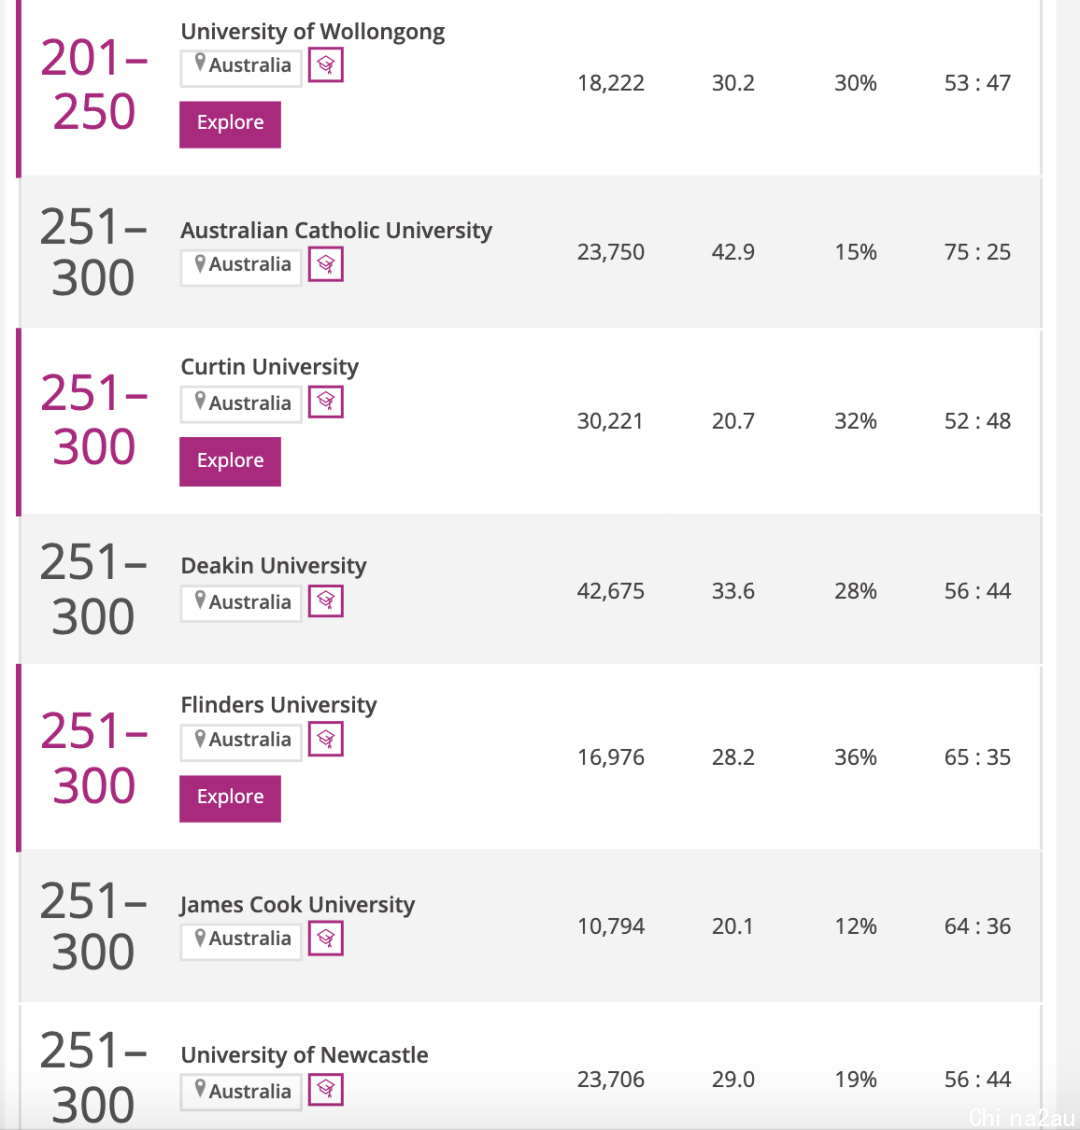Image resolution: width=1080 pixels, height=1130 pixels.
Task: Click graduation cap icon for Australian Catholic University
Action: [x=326, y=264]
